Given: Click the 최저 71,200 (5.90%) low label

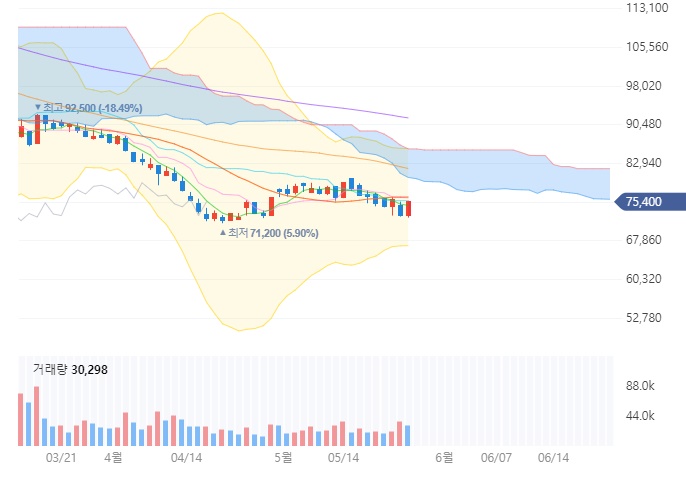Looking at the screenshot, I should [x=269, y=233].
